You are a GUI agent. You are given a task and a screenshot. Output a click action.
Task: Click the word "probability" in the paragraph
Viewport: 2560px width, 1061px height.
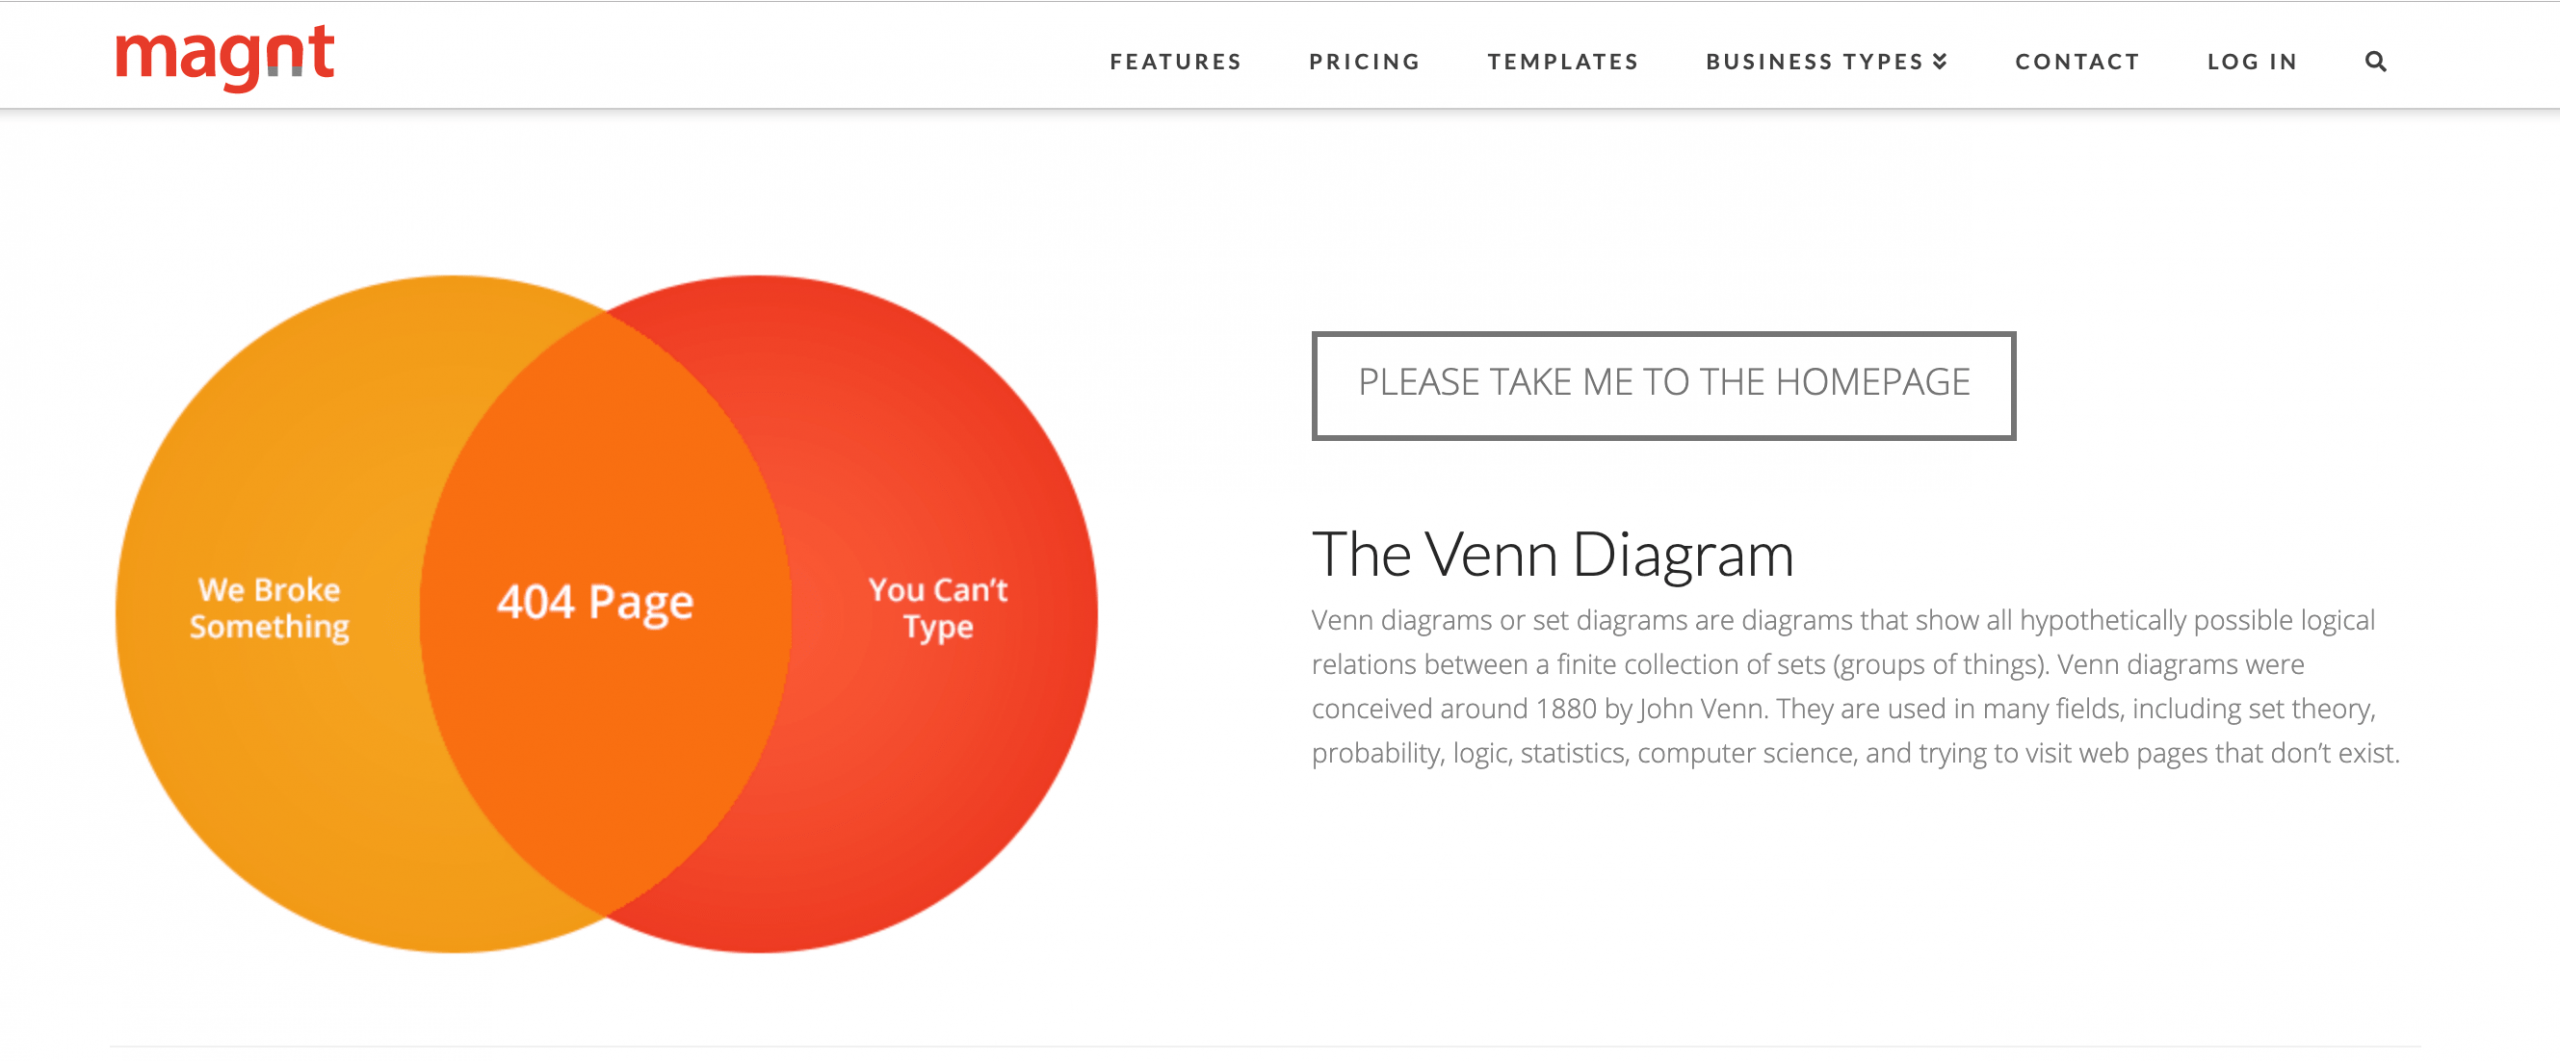coord(1376,753)
